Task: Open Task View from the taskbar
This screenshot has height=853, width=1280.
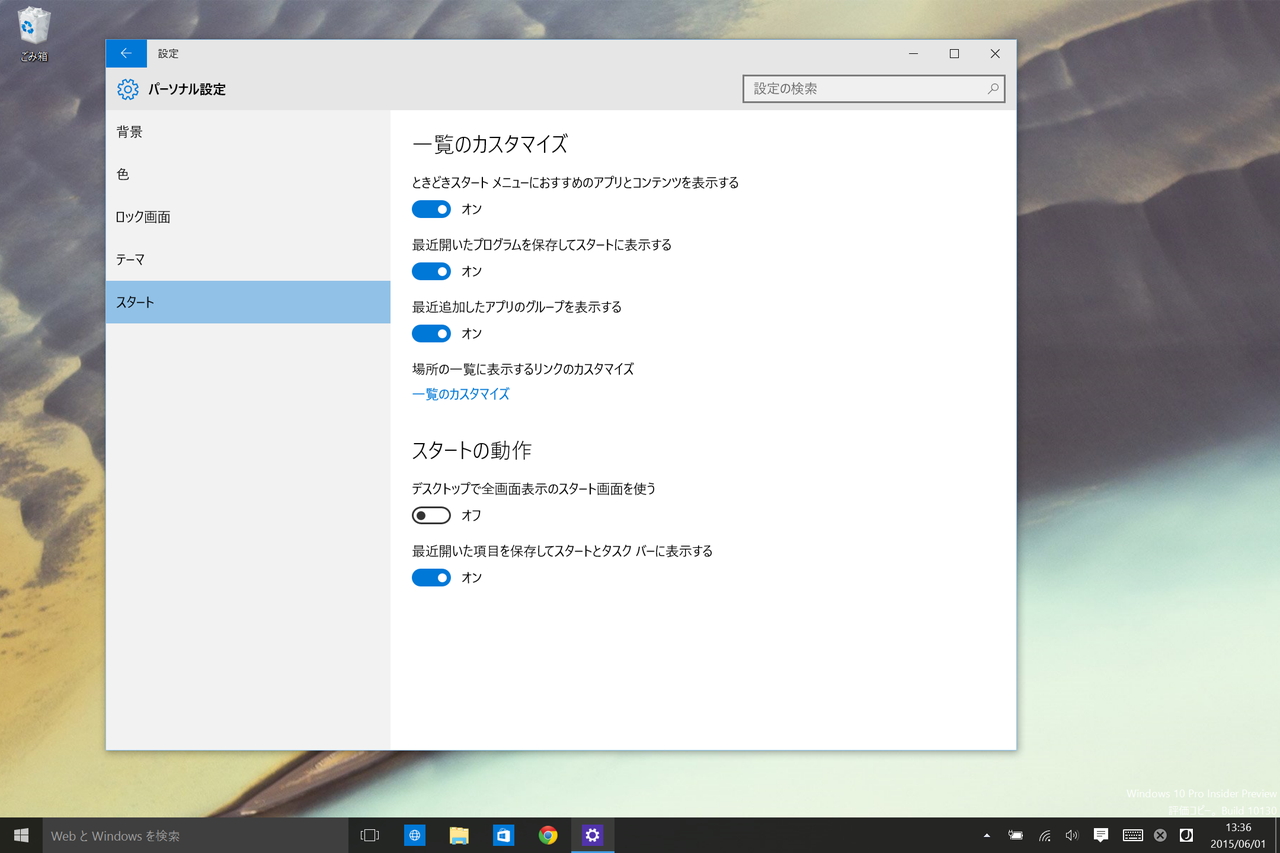Action: pyautogui.click(x=370, y=835)
